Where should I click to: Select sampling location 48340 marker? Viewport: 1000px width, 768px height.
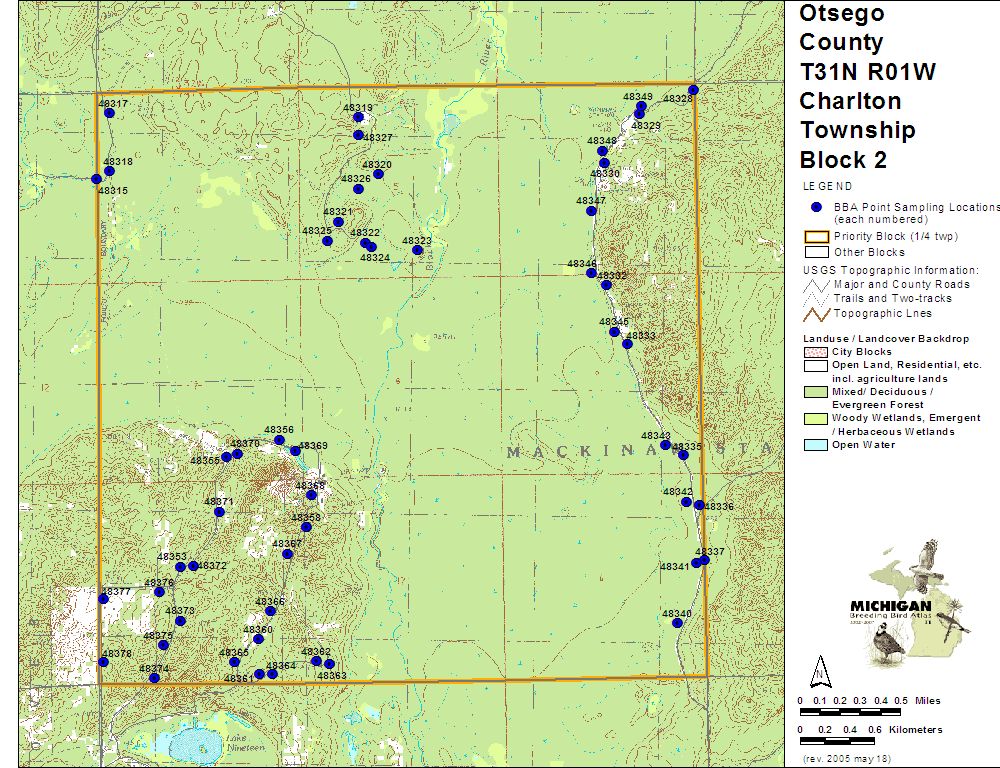(677, 623)
